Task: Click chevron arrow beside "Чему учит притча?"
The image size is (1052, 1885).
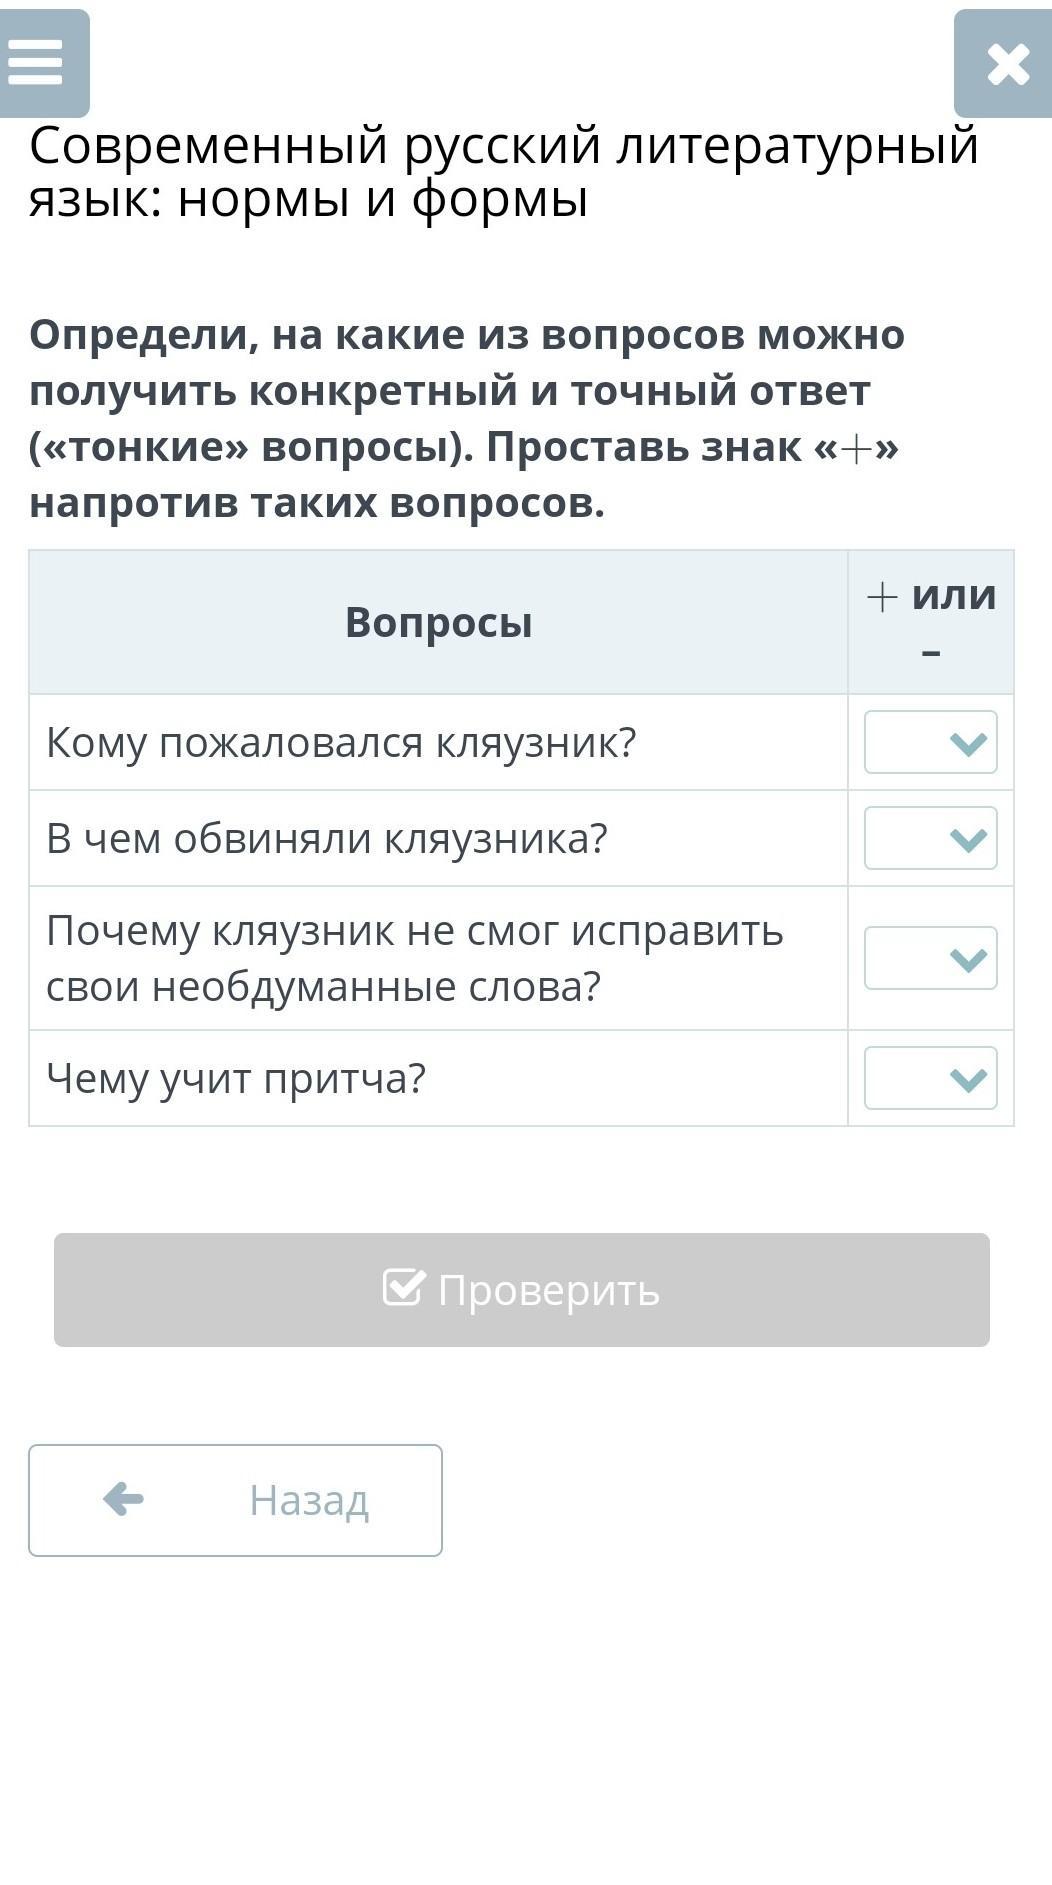Action: coord(968,1079)
